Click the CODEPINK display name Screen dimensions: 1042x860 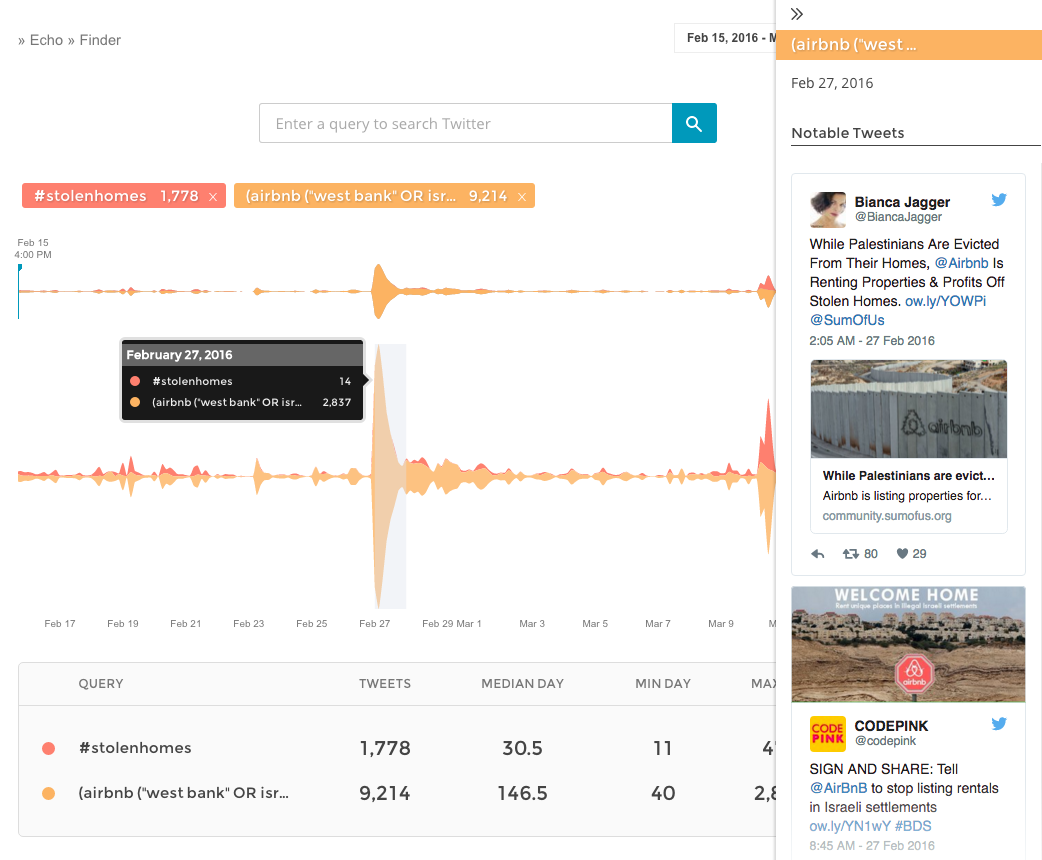point(891,726)
